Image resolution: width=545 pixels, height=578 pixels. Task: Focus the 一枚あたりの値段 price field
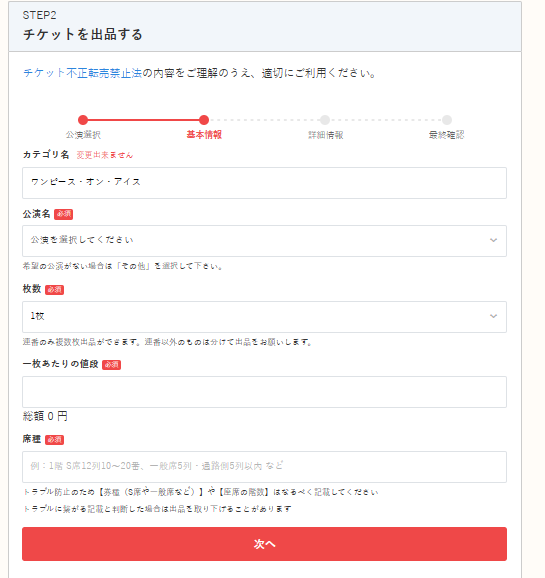pos(264,392)
